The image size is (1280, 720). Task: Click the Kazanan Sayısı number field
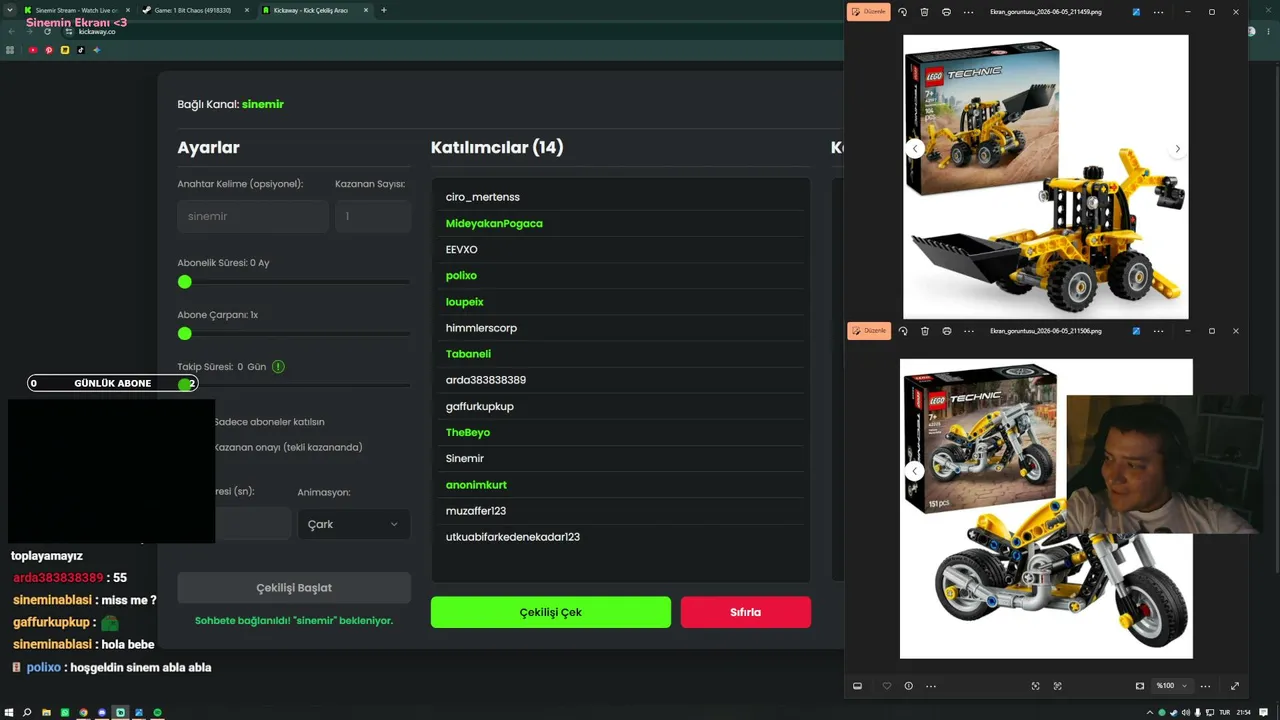tap(373, 216)
